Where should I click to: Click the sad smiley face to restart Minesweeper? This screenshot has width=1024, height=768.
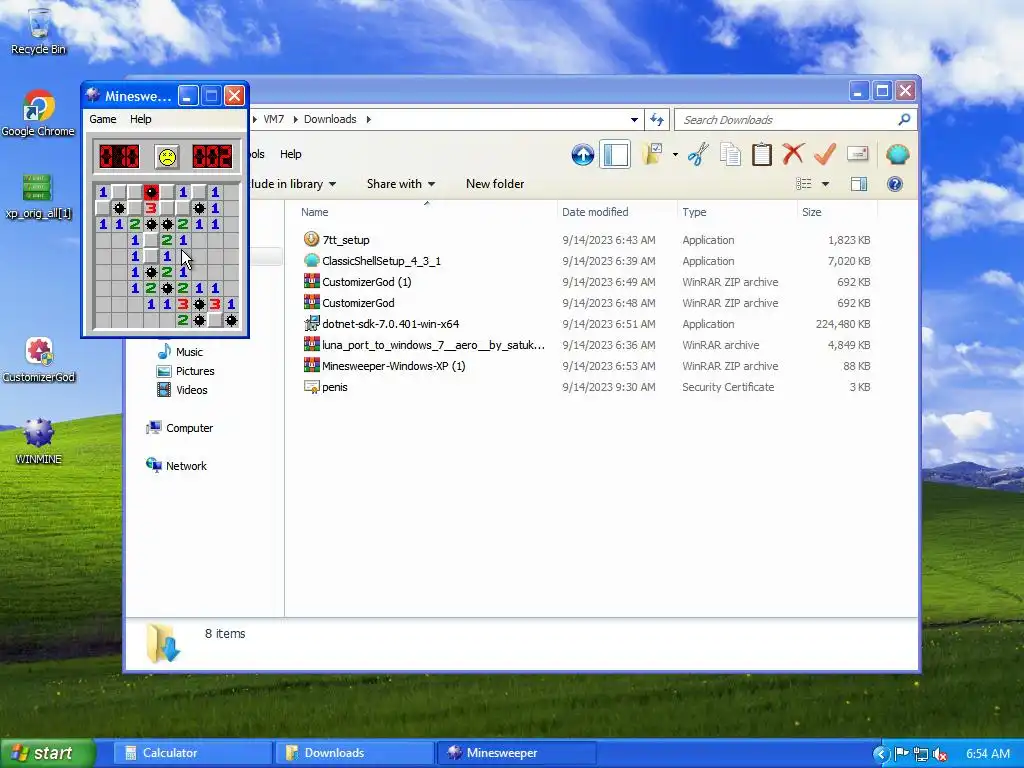(167, 157)
